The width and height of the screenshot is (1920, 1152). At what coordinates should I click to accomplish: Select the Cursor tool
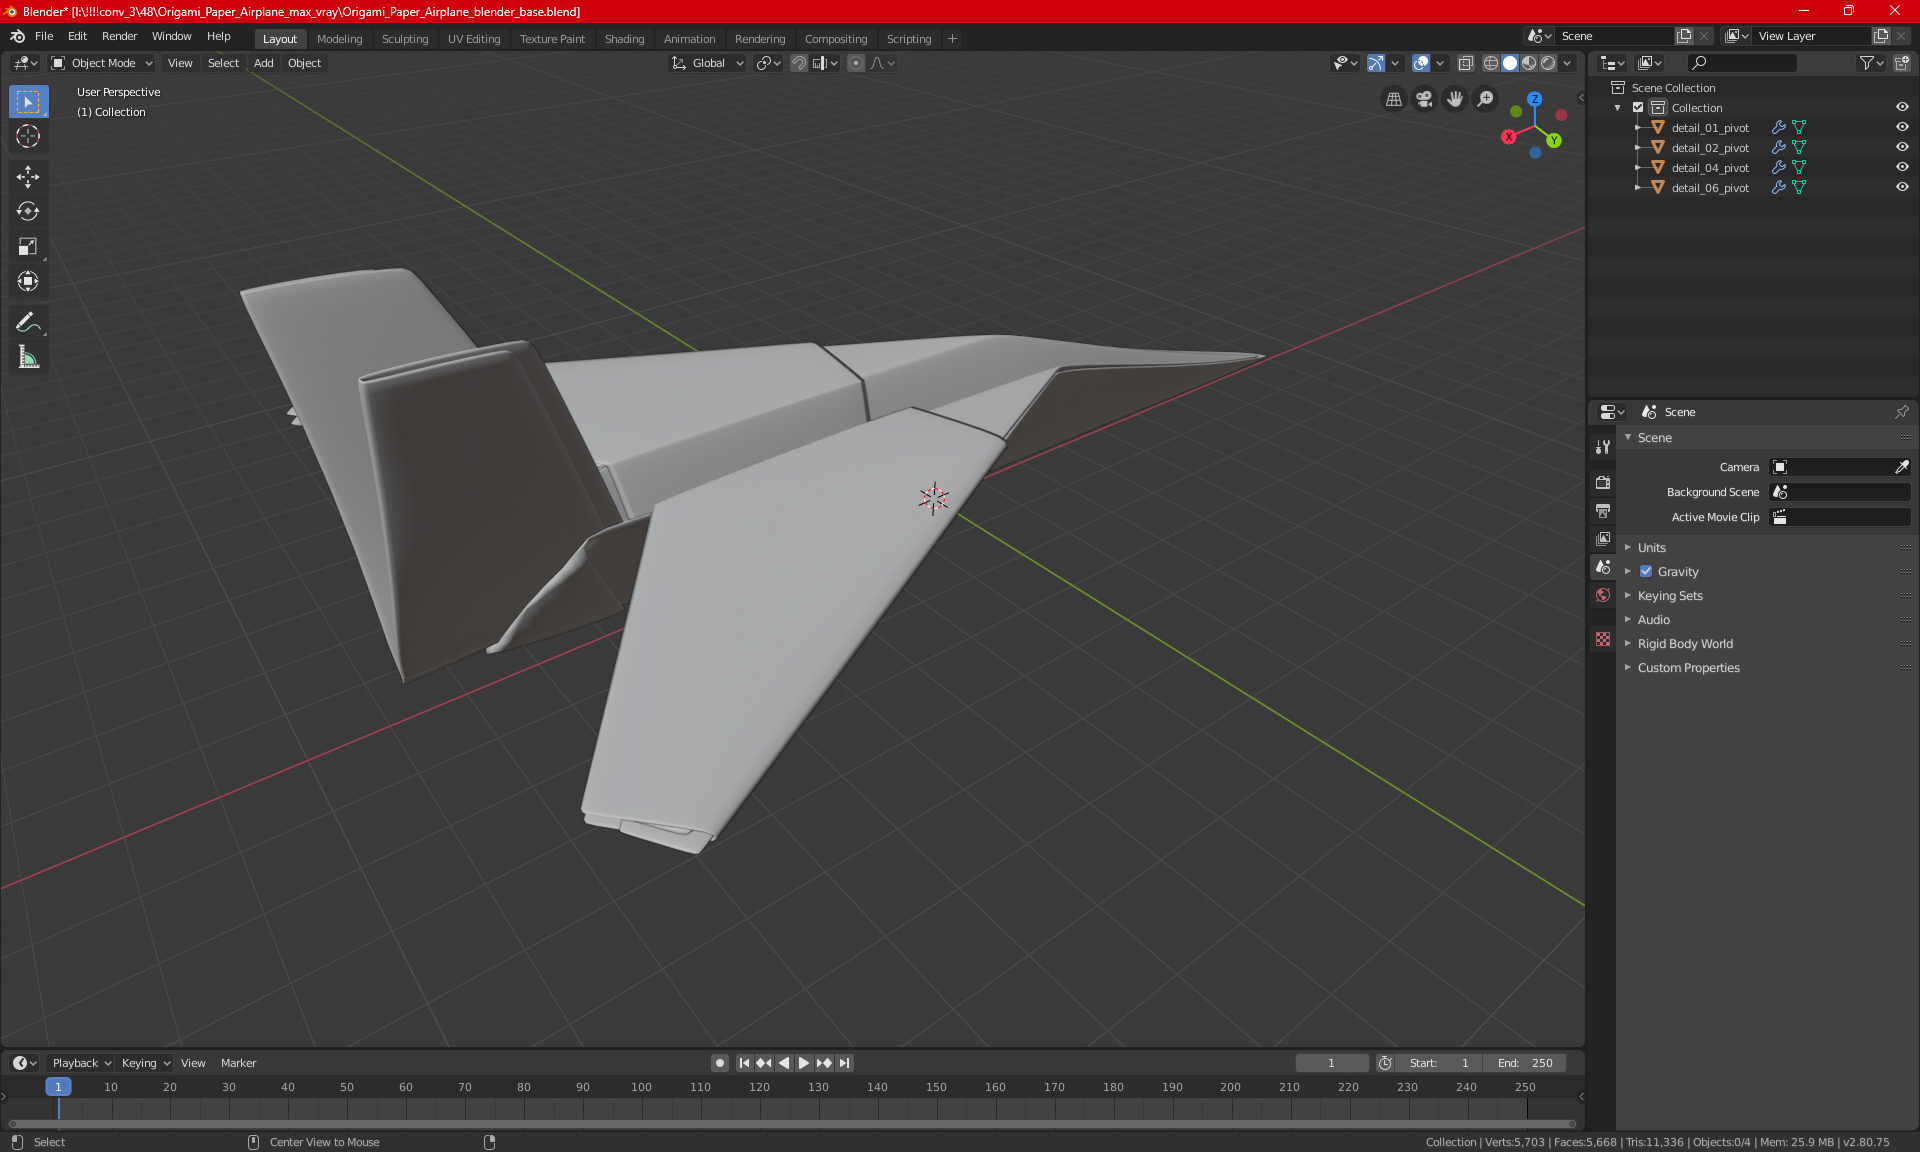(x=28, y=136)
